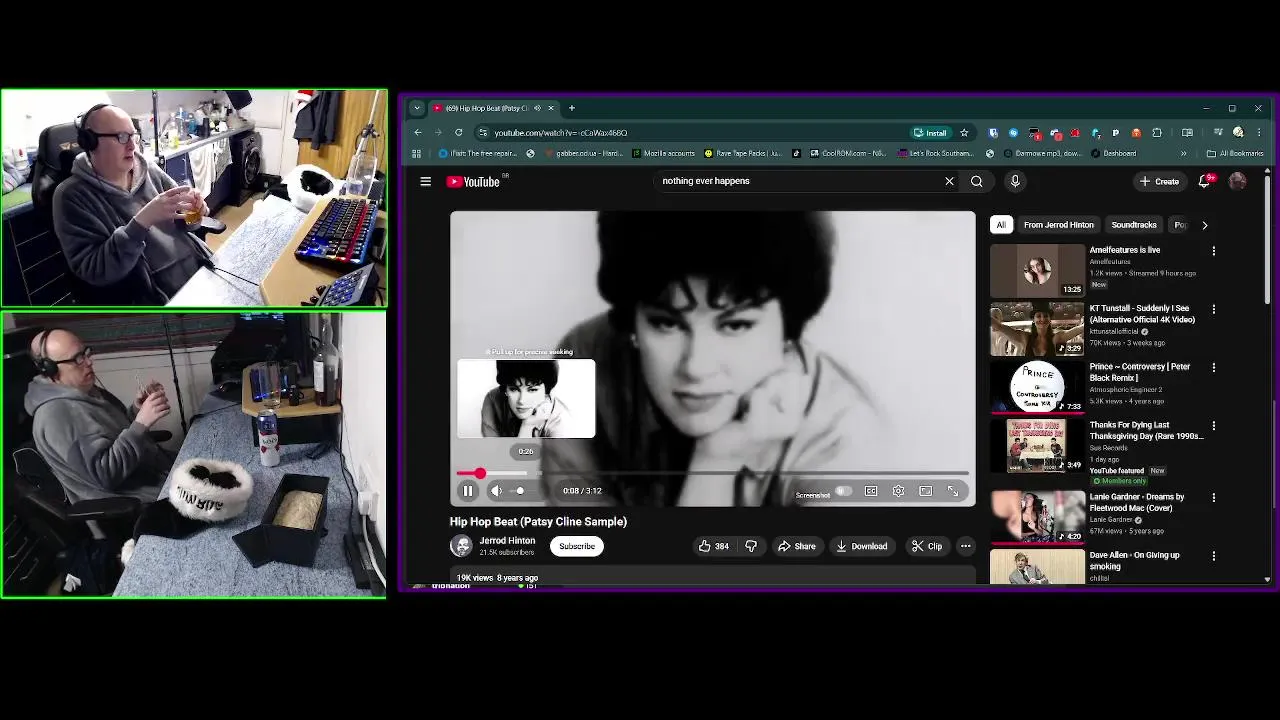Toggle the autoplay switch in player

pos(843,491)
